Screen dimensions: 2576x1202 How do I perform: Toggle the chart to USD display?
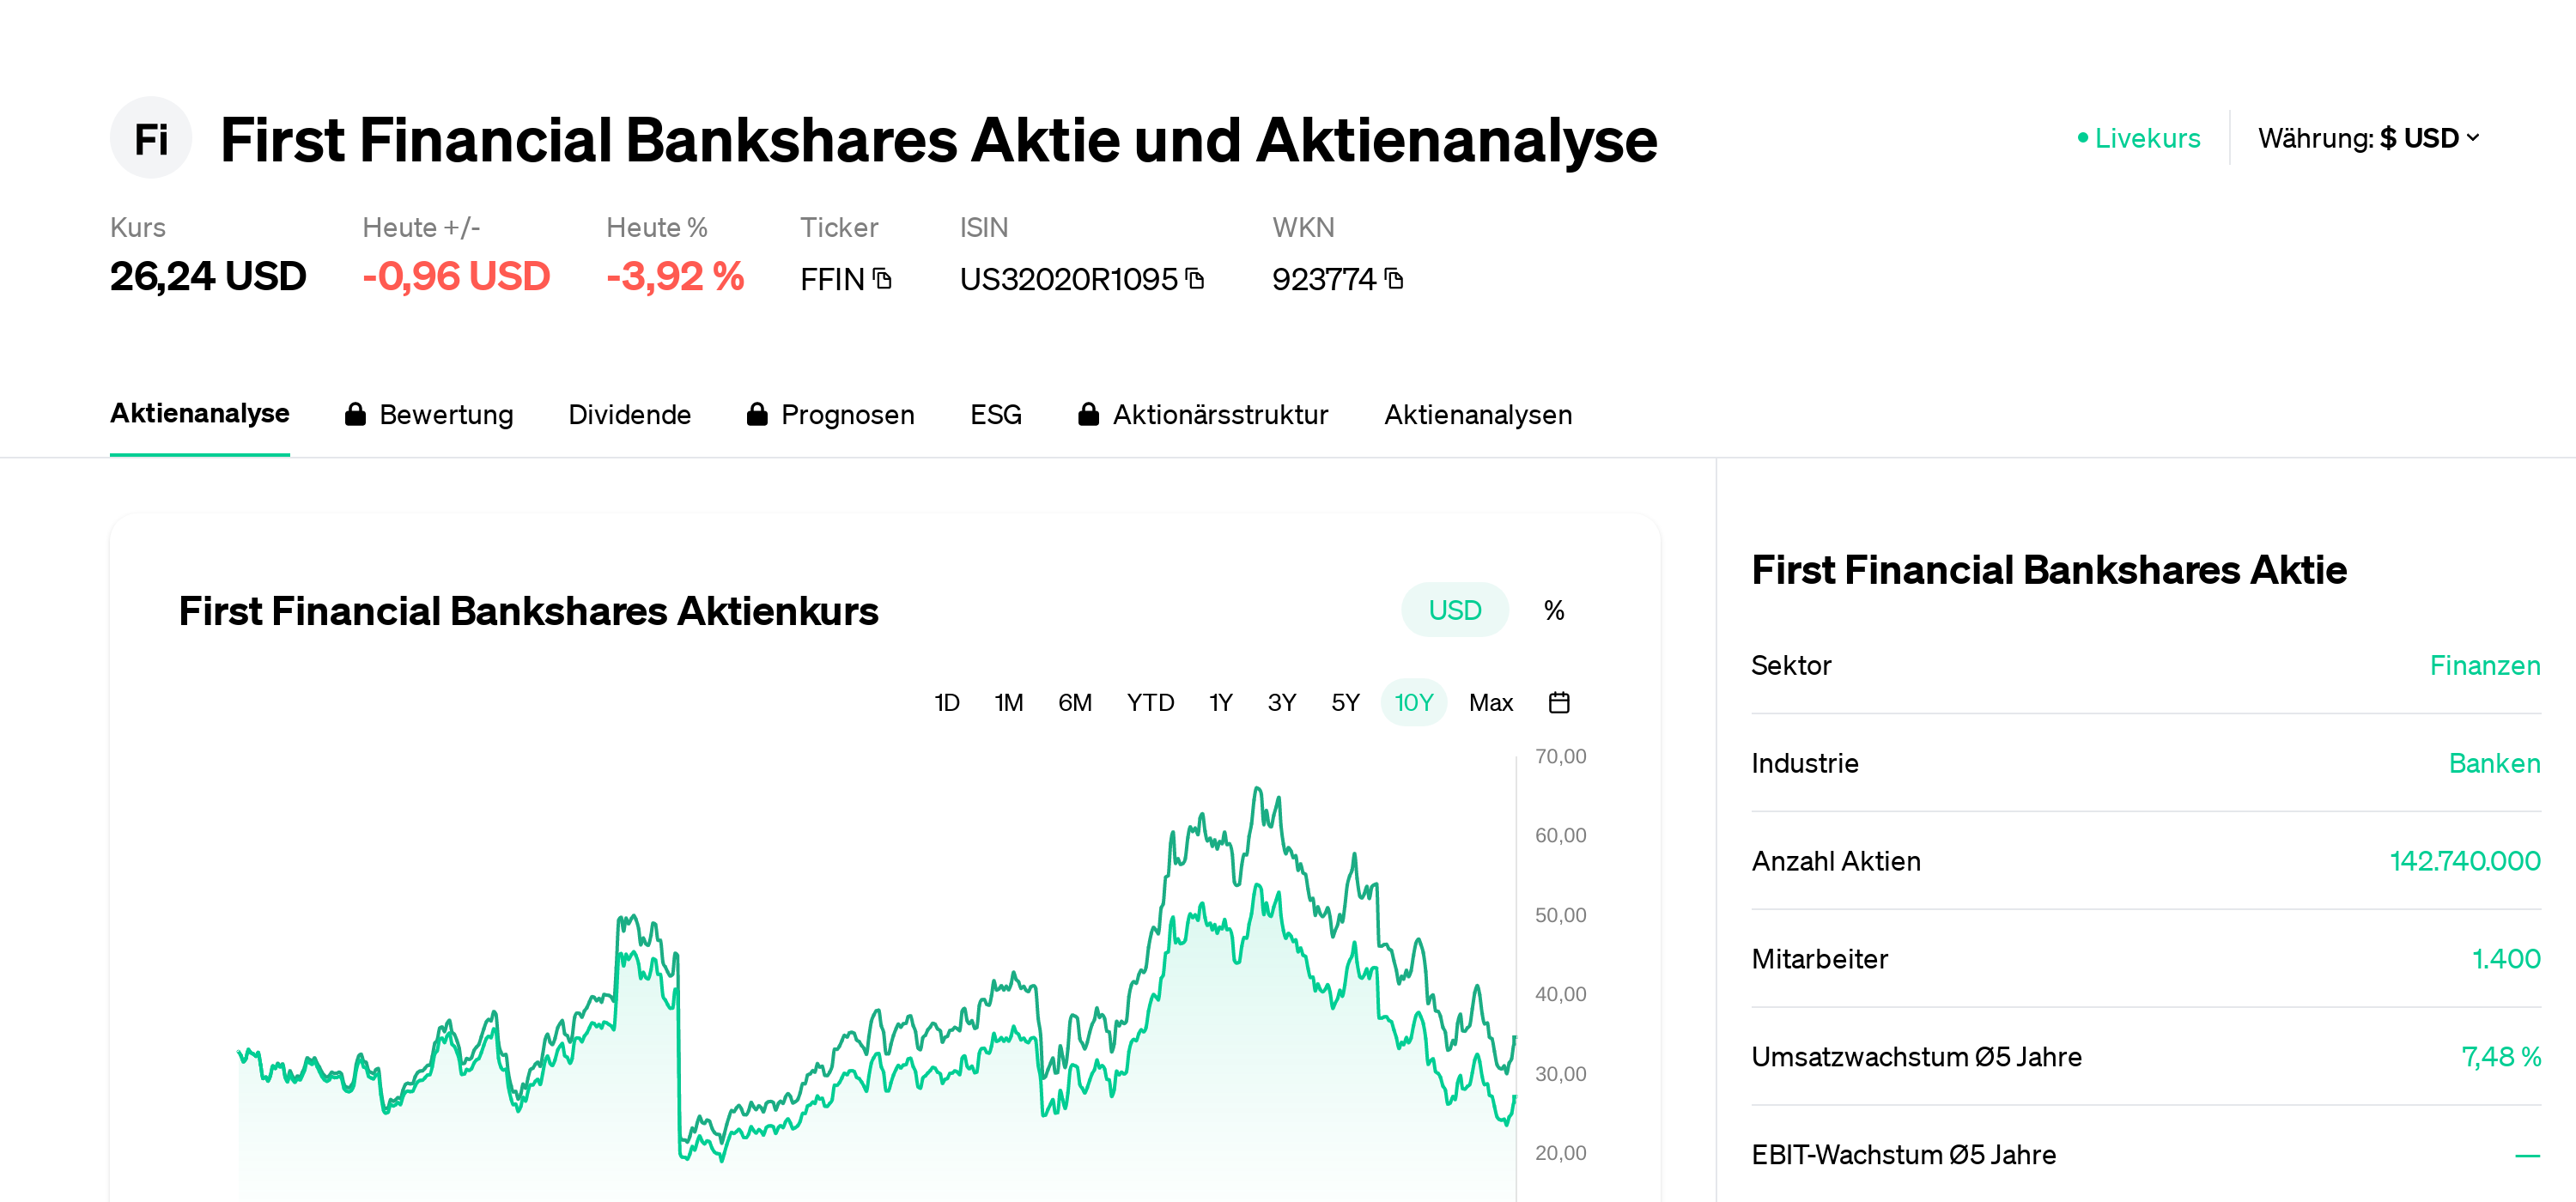[1454, 609]
